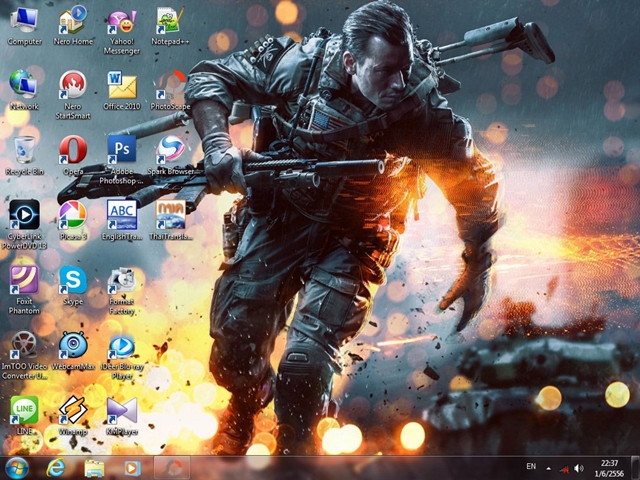Open the Windows Start menu
640x480 pixels.
17,468
